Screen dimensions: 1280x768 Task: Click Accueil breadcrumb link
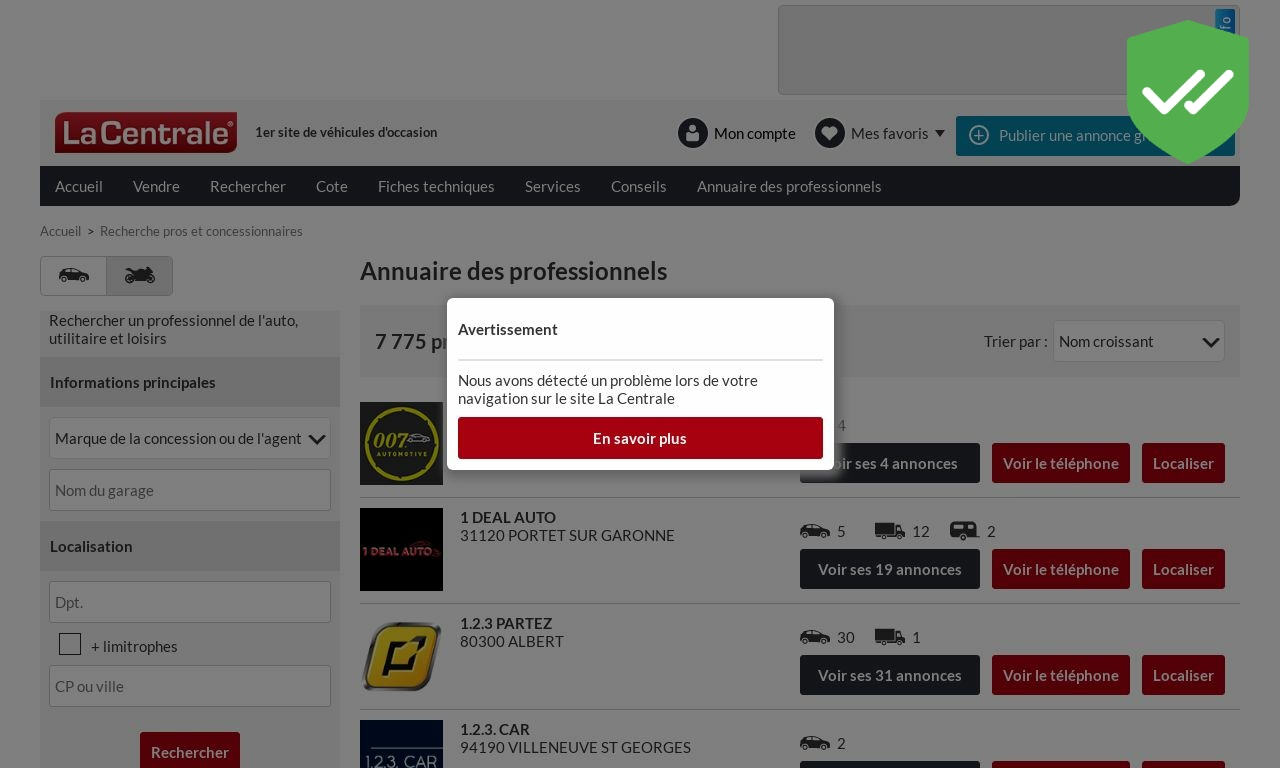(x=60, y=231)
